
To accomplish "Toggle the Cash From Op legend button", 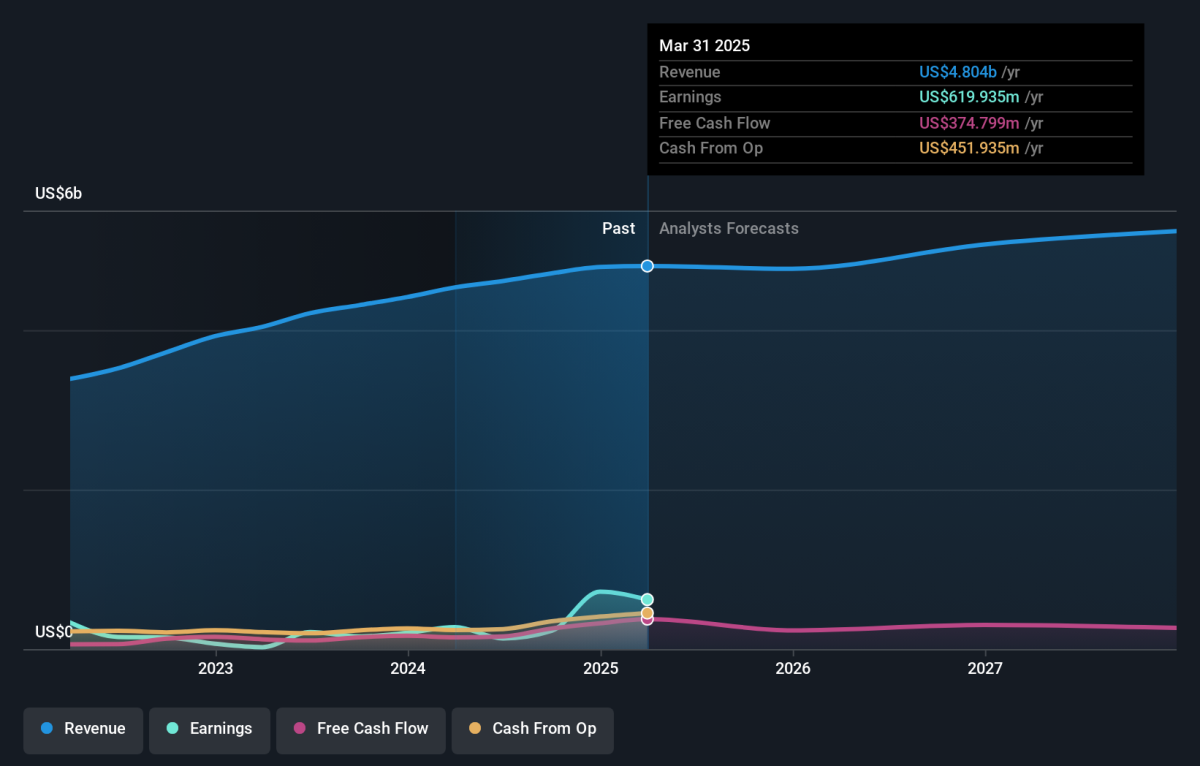I will pos(532,729).
